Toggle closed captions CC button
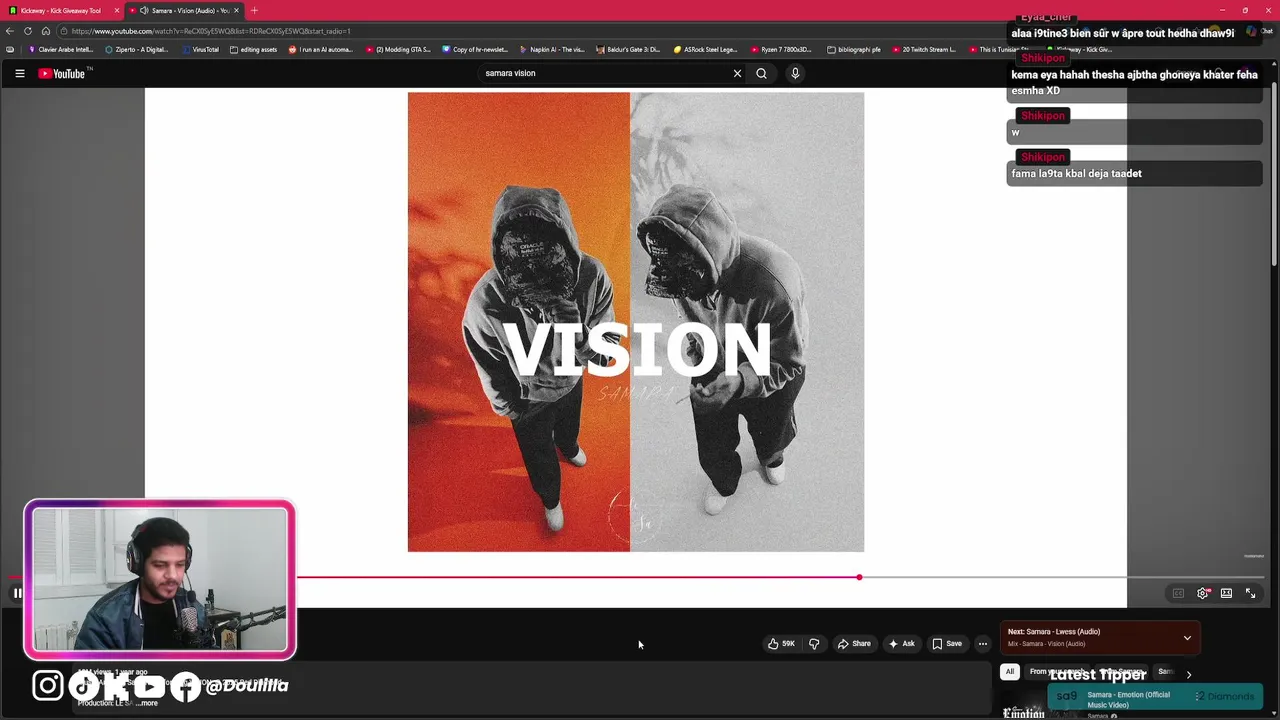The width and height of the screenshot is (1280, 720). point(1178,593)
